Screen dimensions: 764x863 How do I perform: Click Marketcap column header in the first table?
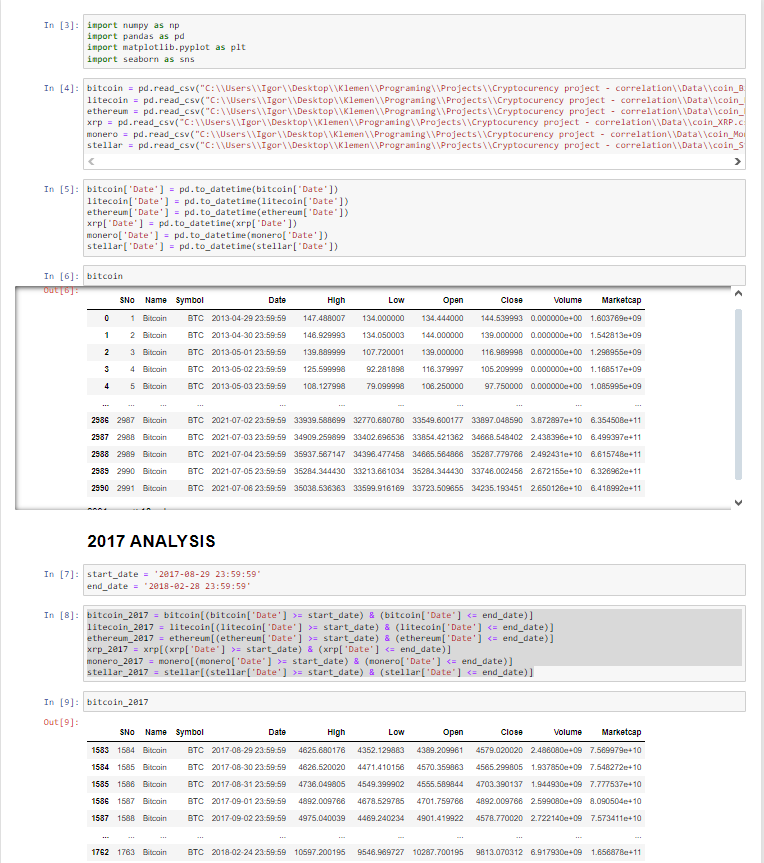tap(621, 299)
